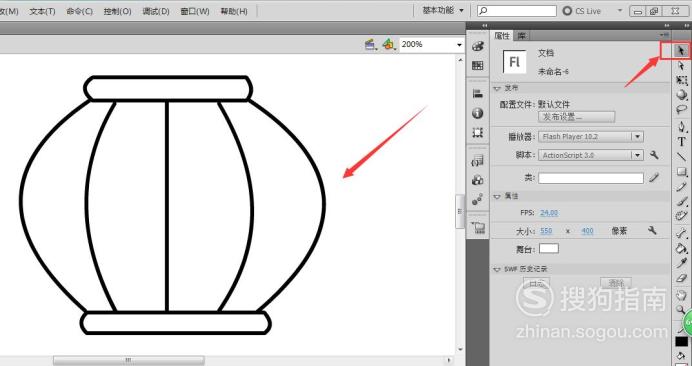692x366 pixels.
Task: Select the Pencil tool
Action: coord(681,187)
